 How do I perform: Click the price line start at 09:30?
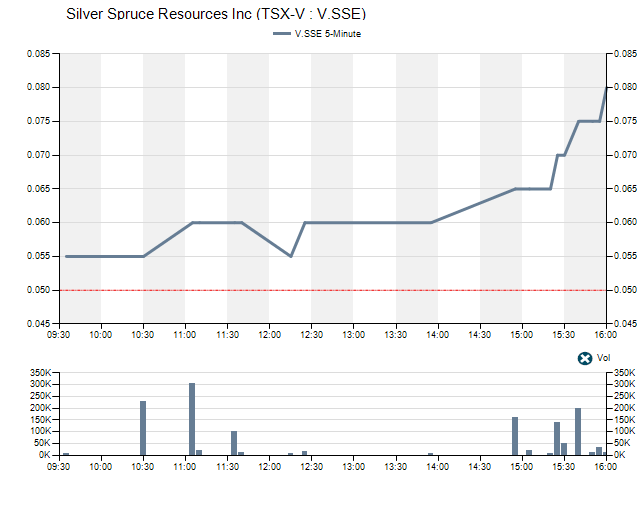click(67, 256)
